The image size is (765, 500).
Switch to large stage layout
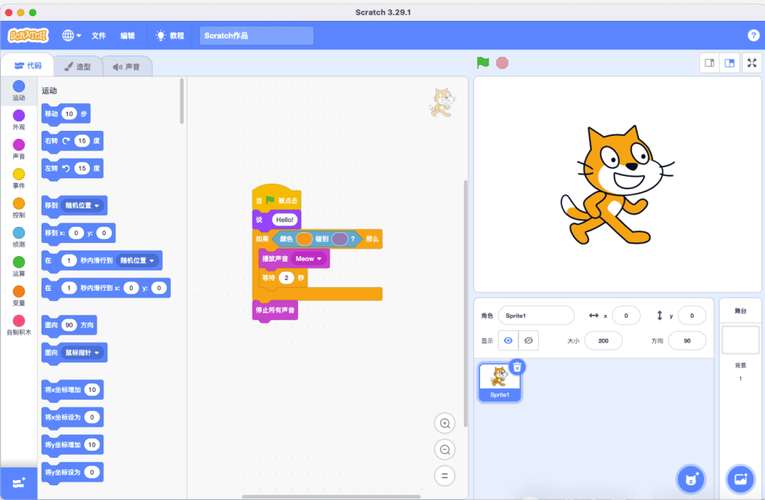coord(729,63)
